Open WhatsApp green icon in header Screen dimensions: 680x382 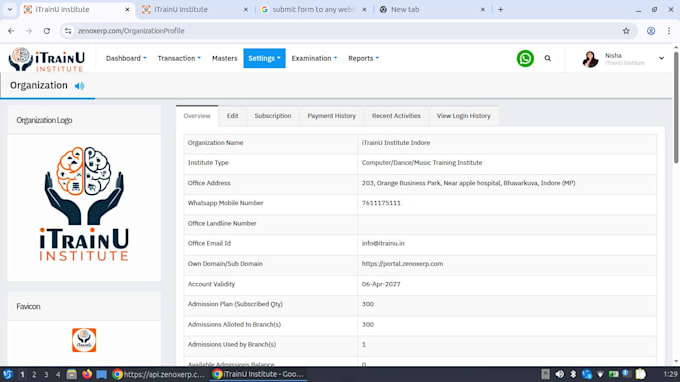[x=525, y=59]
